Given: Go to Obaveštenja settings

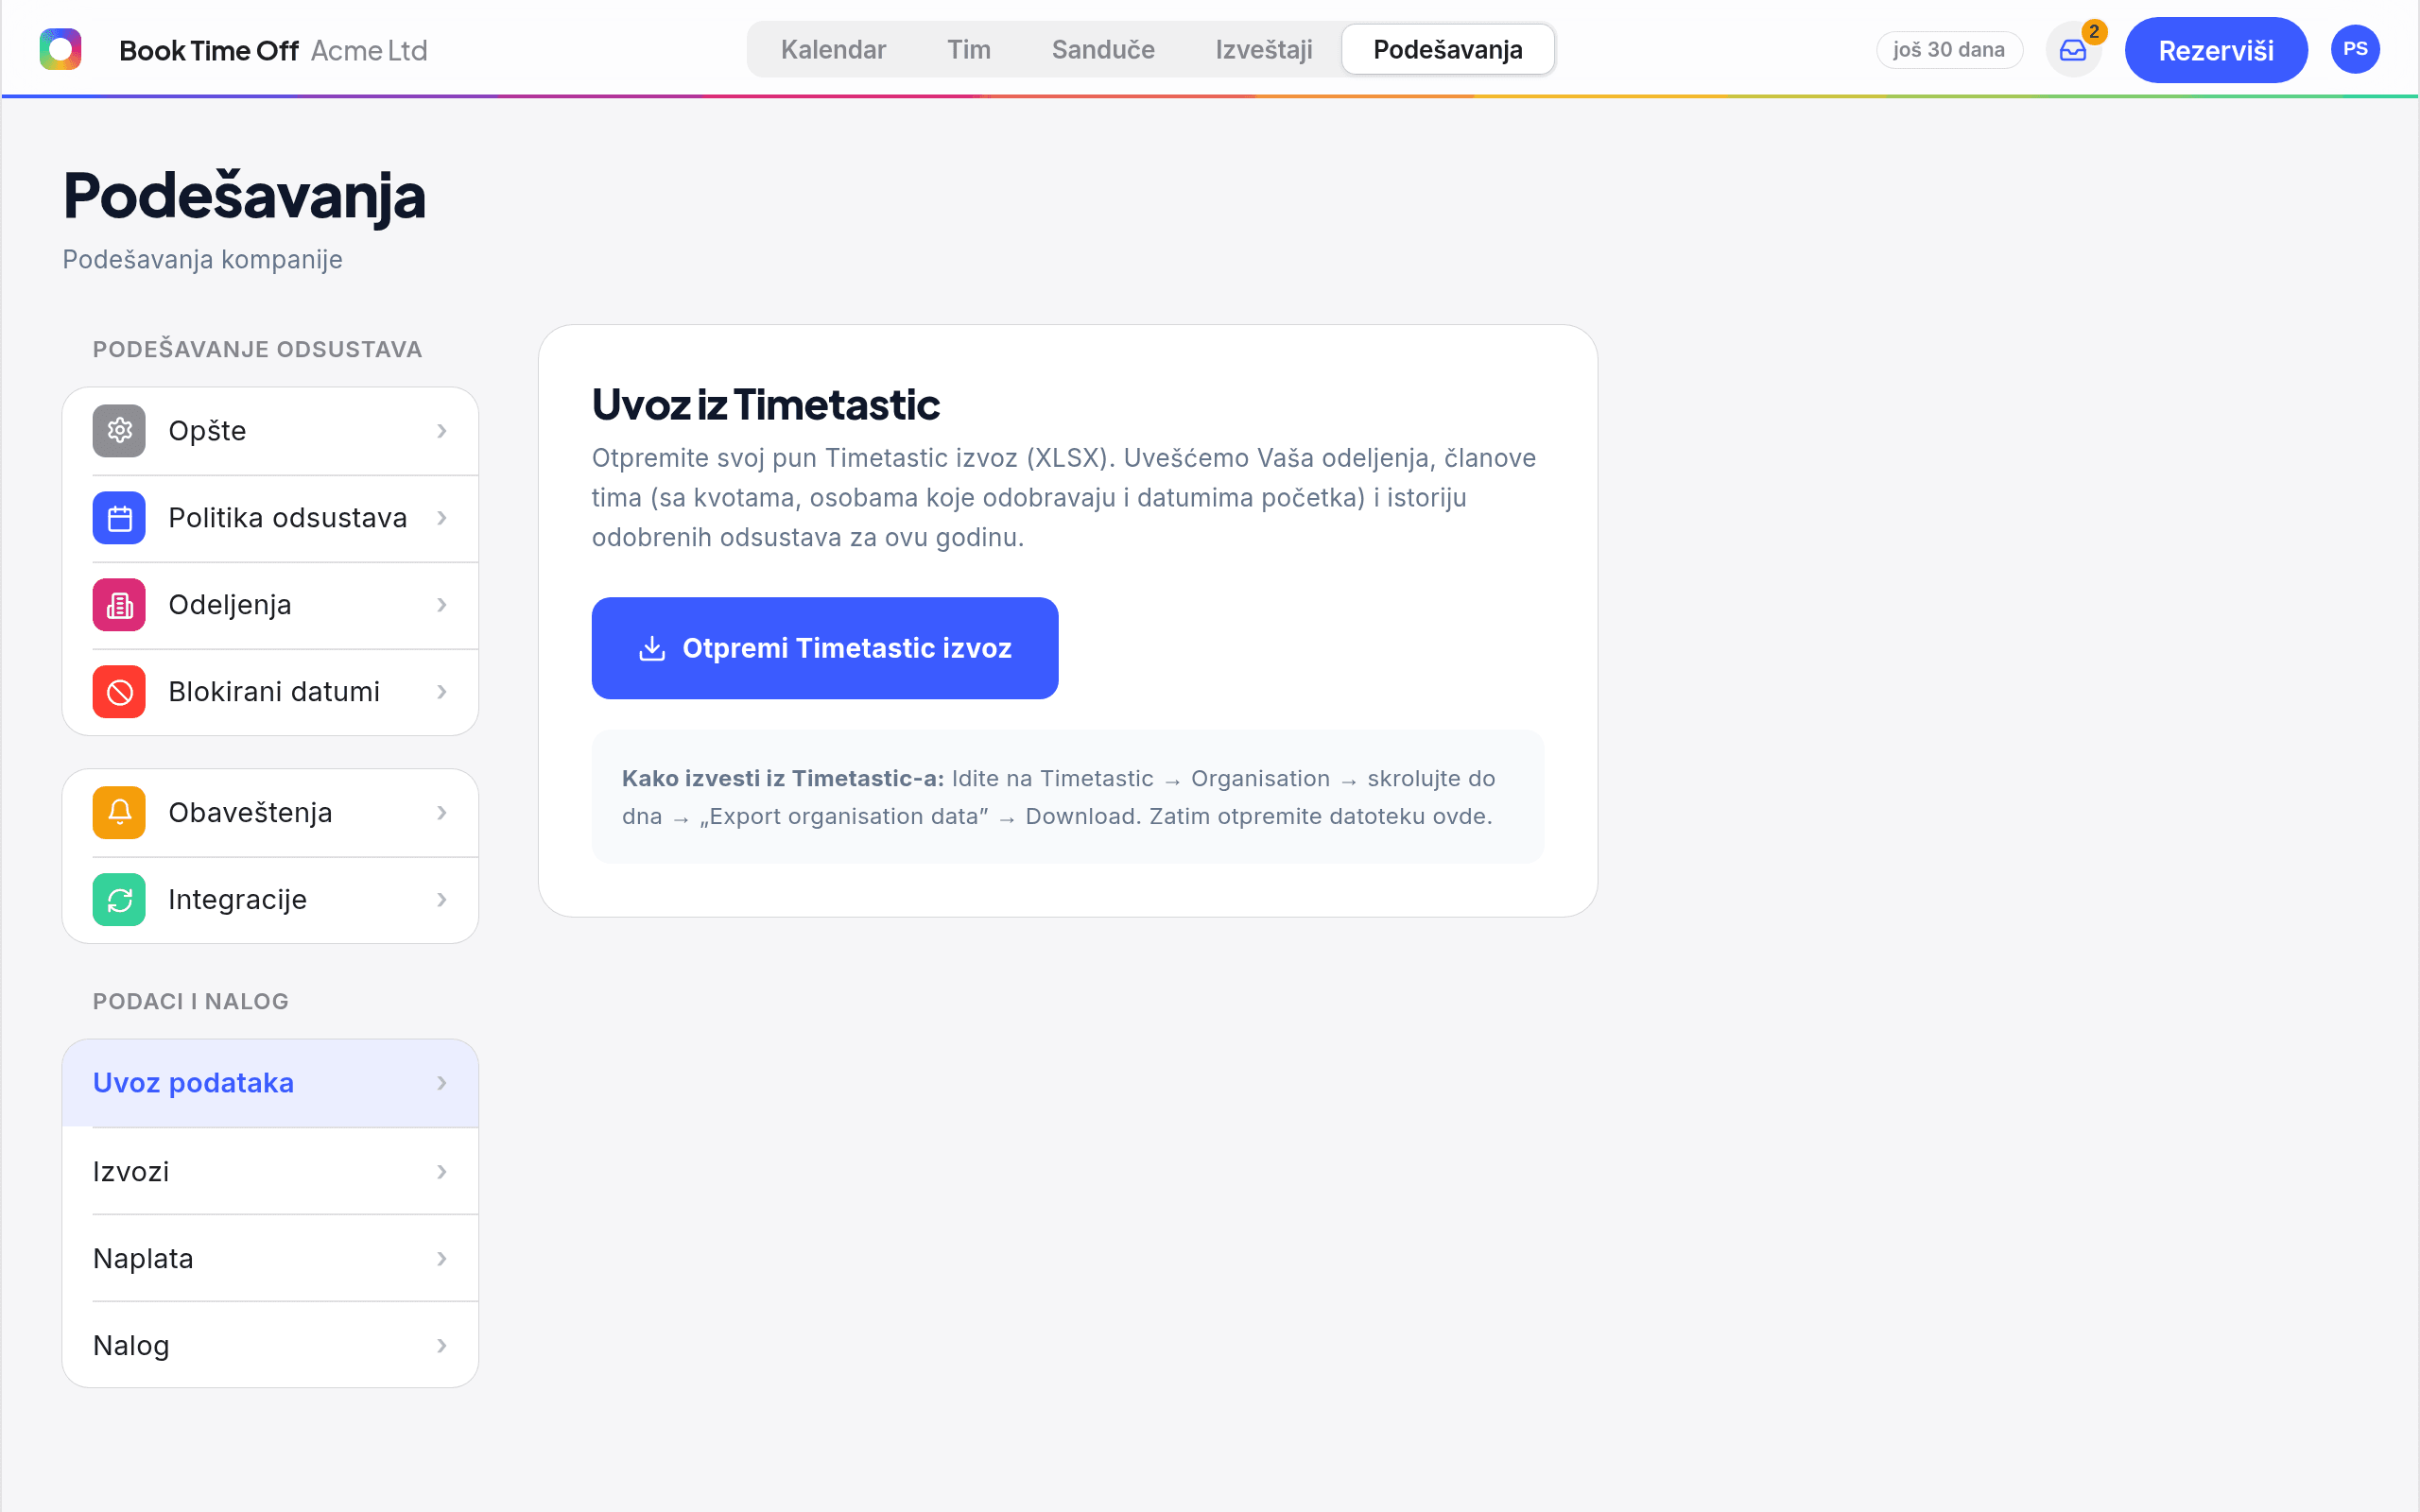Looking at the screenshot, I should pyautogui.click(x=270, y=813).
